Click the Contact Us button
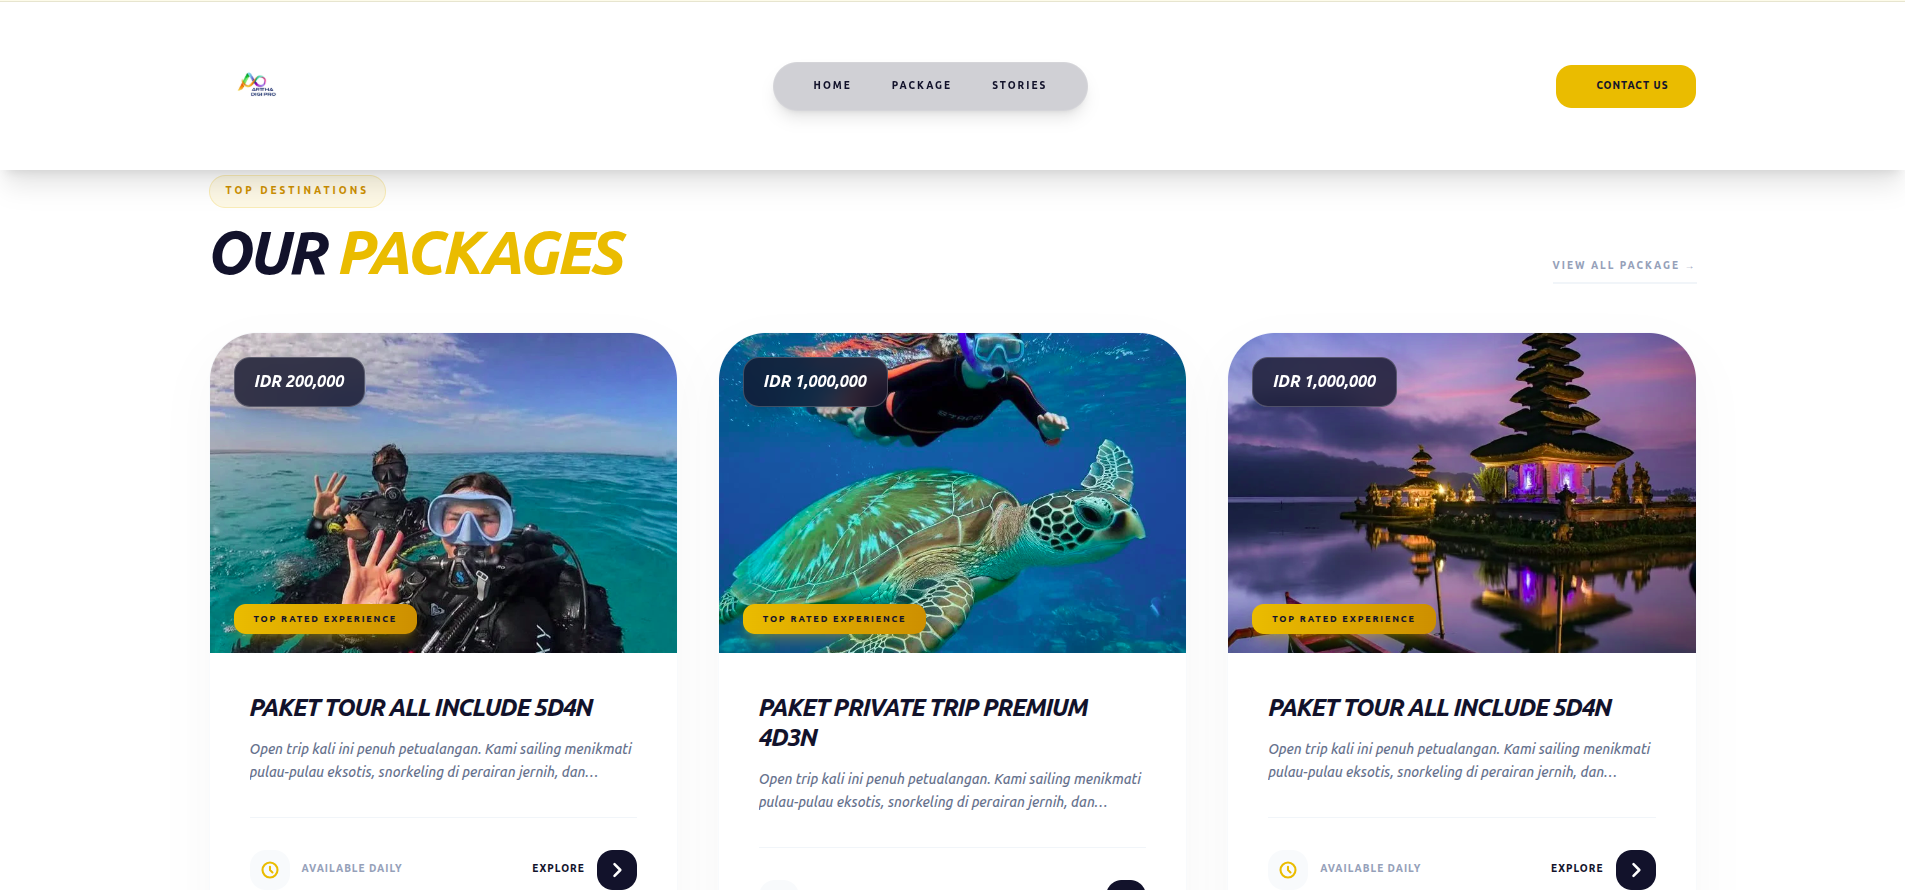This screenshot has width=1905, height=890. (x=1626, y=86)
